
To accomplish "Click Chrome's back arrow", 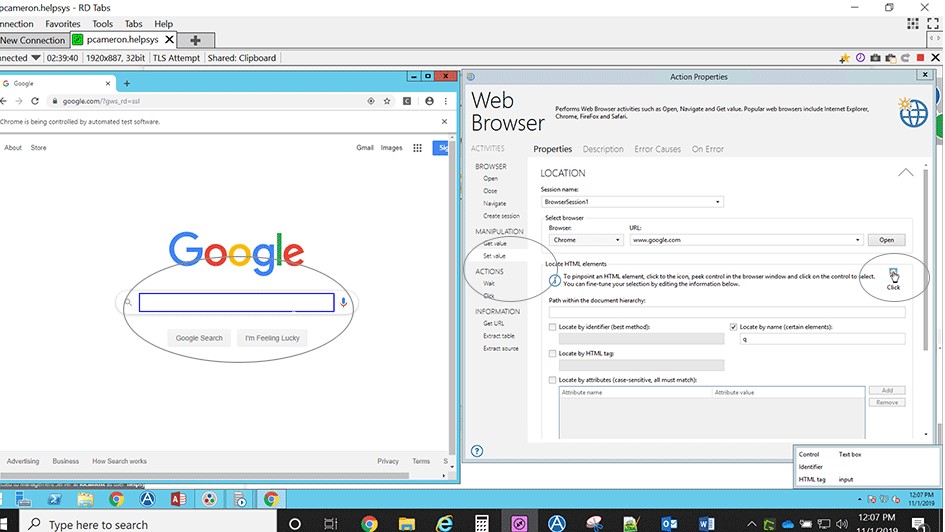I will click(4, 101).
